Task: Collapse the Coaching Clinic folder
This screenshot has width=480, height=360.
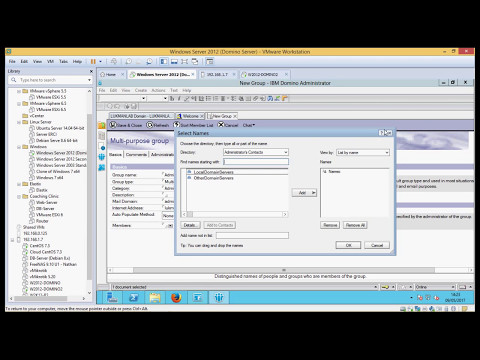Action: [x=19, y=196]
